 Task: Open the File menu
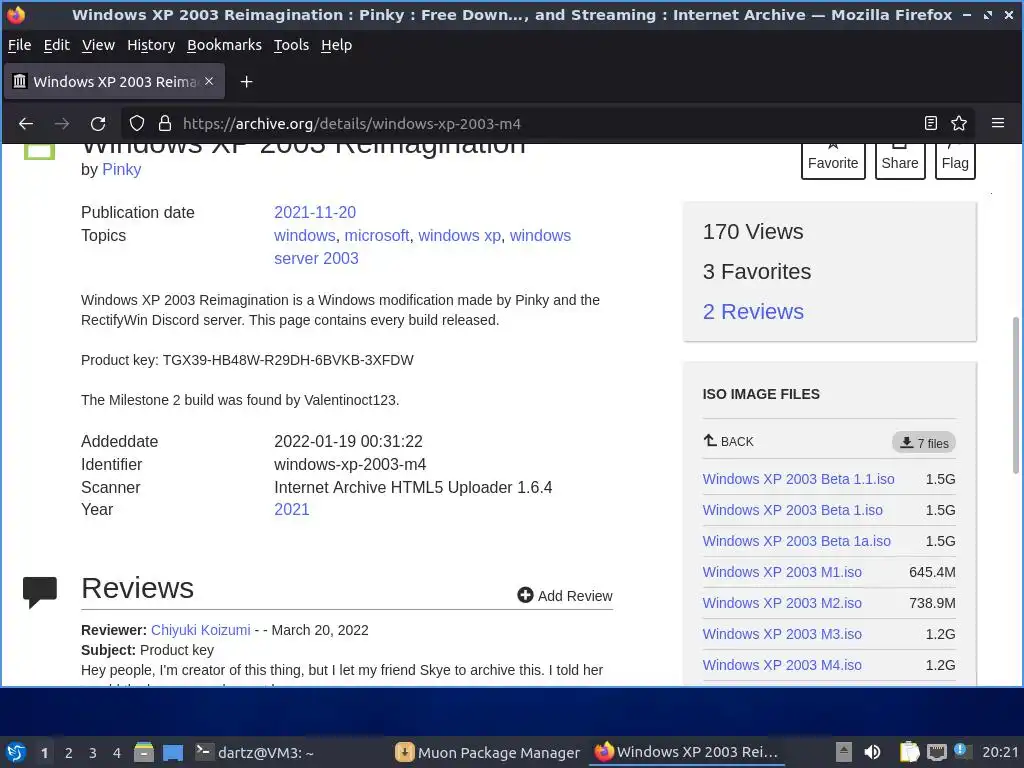tap(20, 45)
